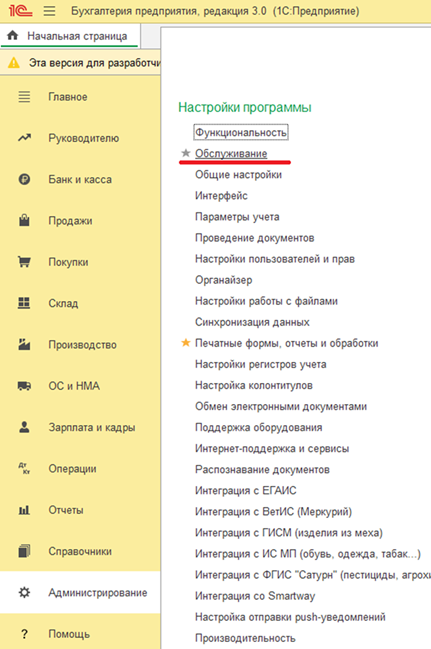This screenshot has width=431, height=649.
Task: Click the Руководителю trend chart icon
Action: tap(24, 138)
